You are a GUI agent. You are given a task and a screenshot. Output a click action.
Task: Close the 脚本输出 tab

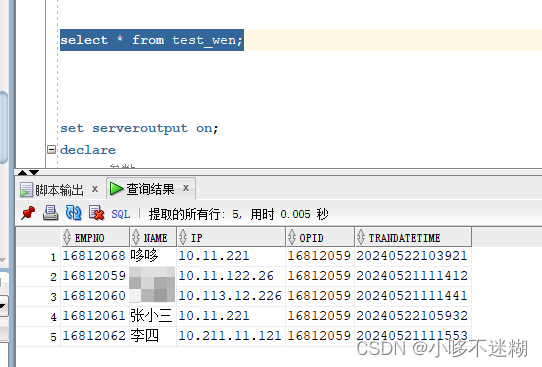(95, 189)
